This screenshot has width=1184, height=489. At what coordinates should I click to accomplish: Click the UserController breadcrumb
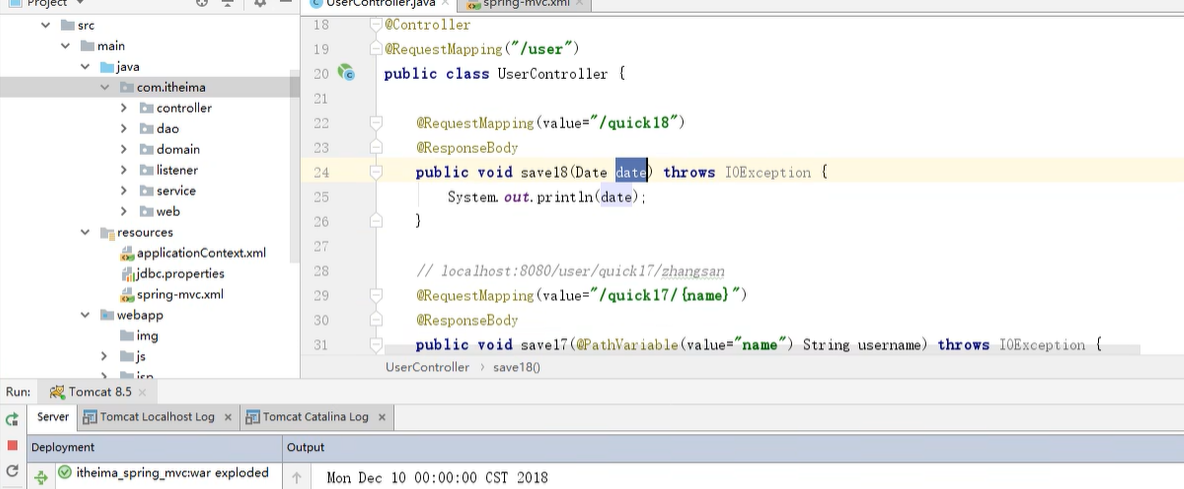(427, 368)
